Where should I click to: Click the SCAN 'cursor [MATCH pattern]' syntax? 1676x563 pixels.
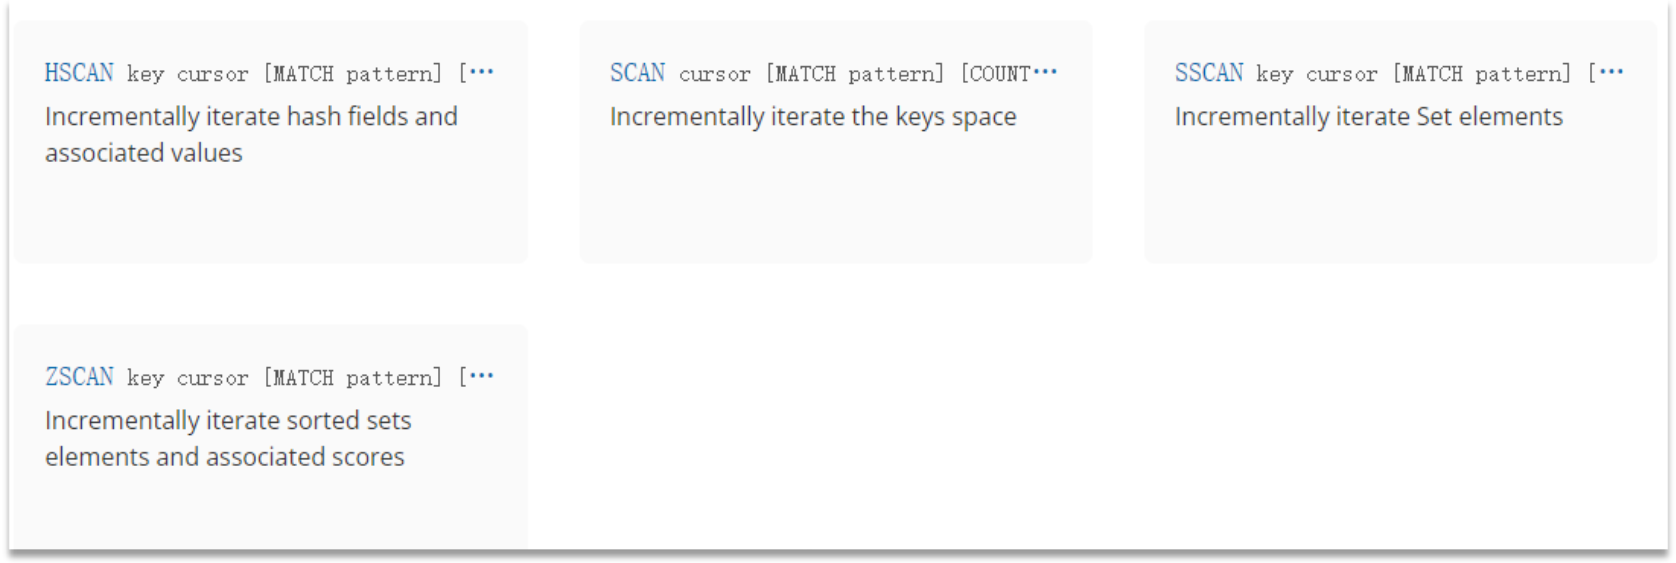pyautogui.click(x=811, y=74)
